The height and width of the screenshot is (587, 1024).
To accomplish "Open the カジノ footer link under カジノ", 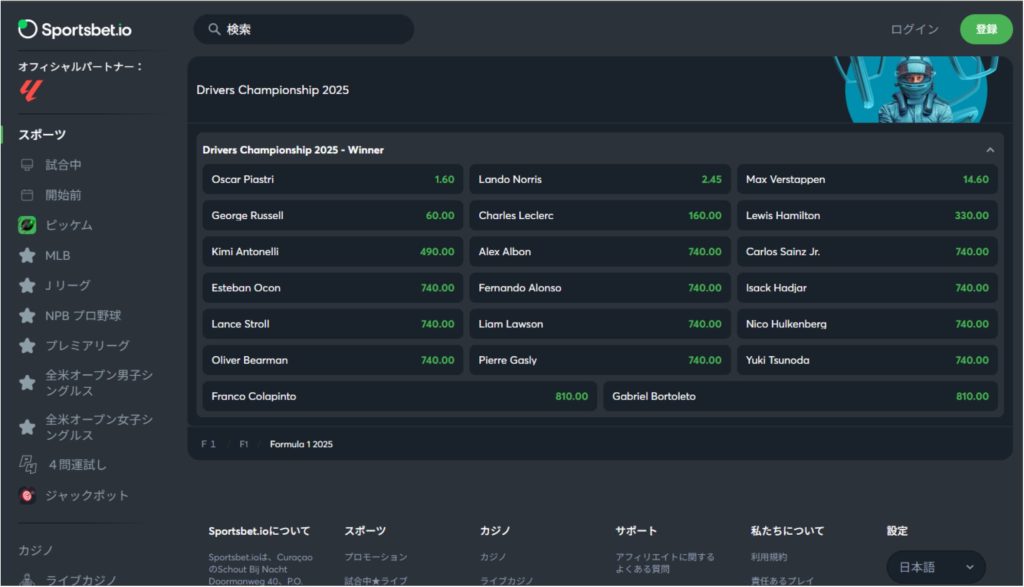I will (492, 557).
